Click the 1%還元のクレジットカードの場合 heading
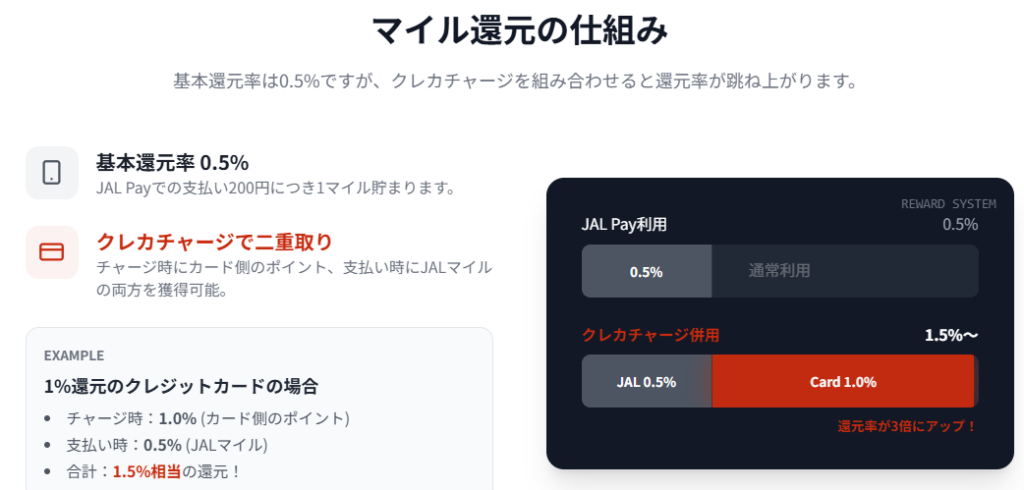This screenshot has height=490, width=1024. [181, 386]
